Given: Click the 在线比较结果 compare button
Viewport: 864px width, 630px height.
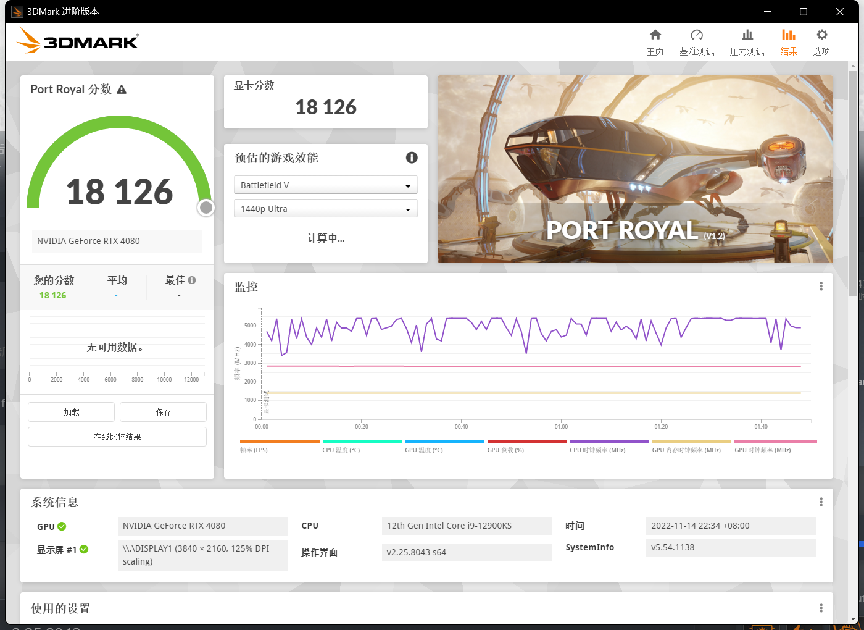Looking at the screenshot, I should point(116,434).
